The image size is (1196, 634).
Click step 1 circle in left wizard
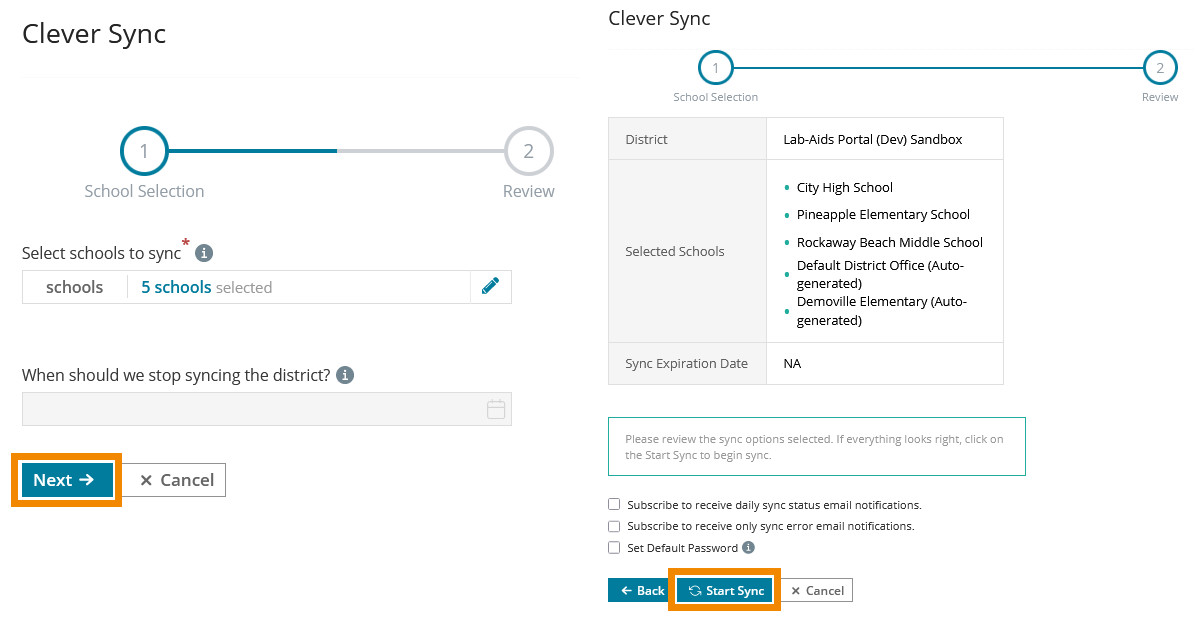click(x=144, y=151)
